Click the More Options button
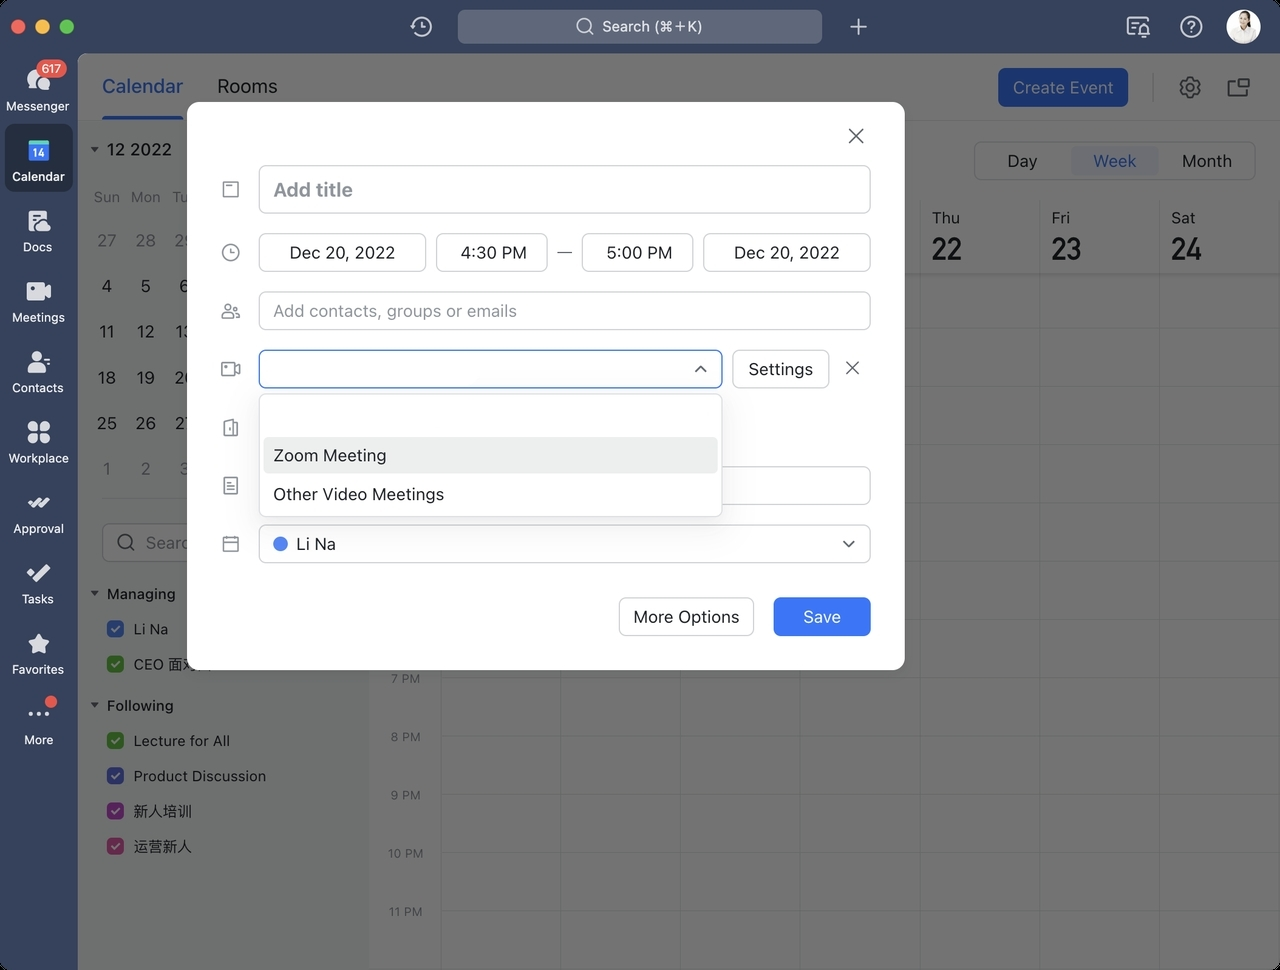The image size is (1280, 970). coord(686,617)
